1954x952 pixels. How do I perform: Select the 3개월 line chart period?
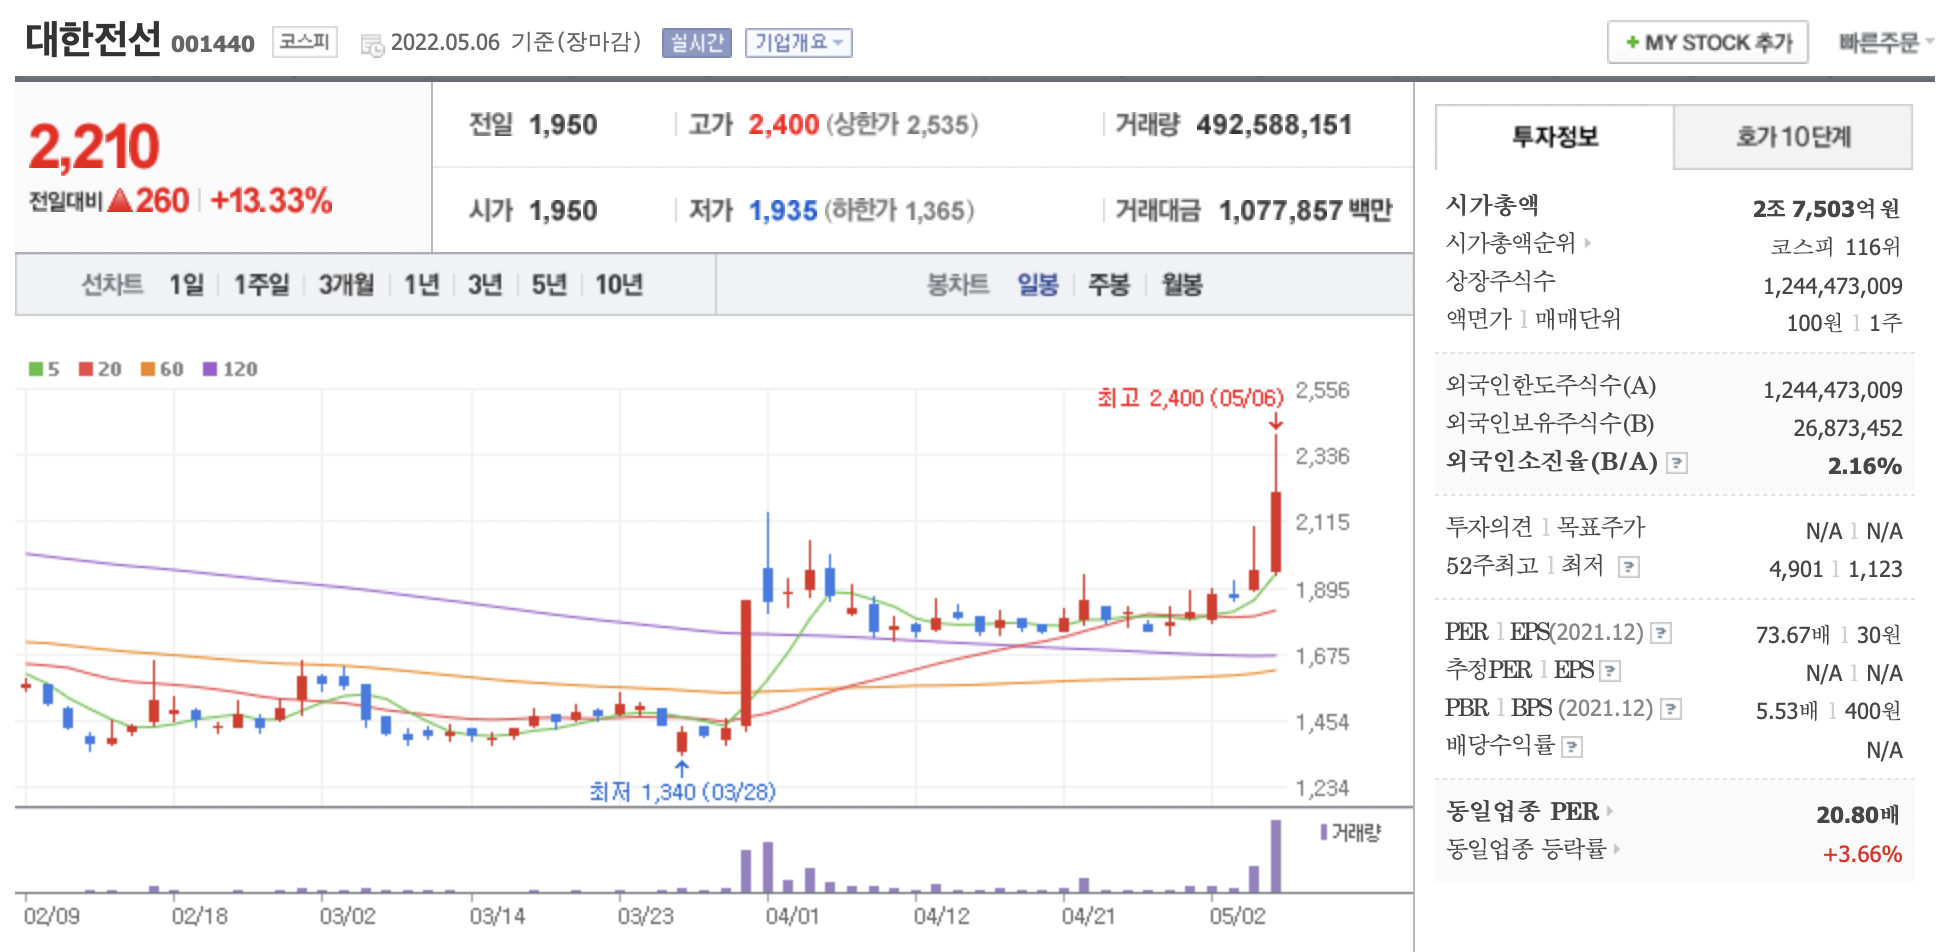point(346,285)
